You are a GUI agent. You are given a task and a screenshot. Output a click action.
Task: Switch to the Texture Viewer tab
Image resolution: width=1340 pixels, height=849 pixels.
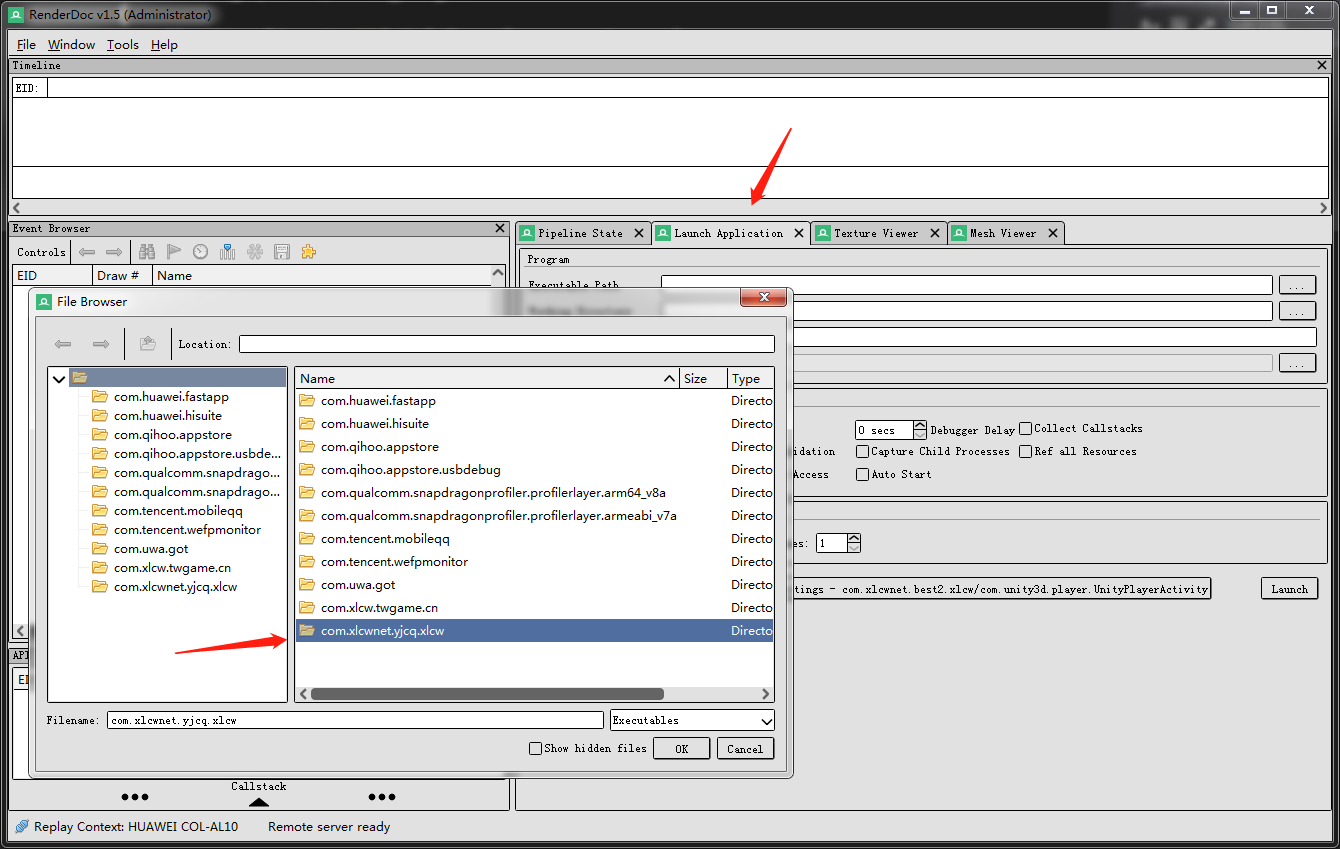(878, 232)
